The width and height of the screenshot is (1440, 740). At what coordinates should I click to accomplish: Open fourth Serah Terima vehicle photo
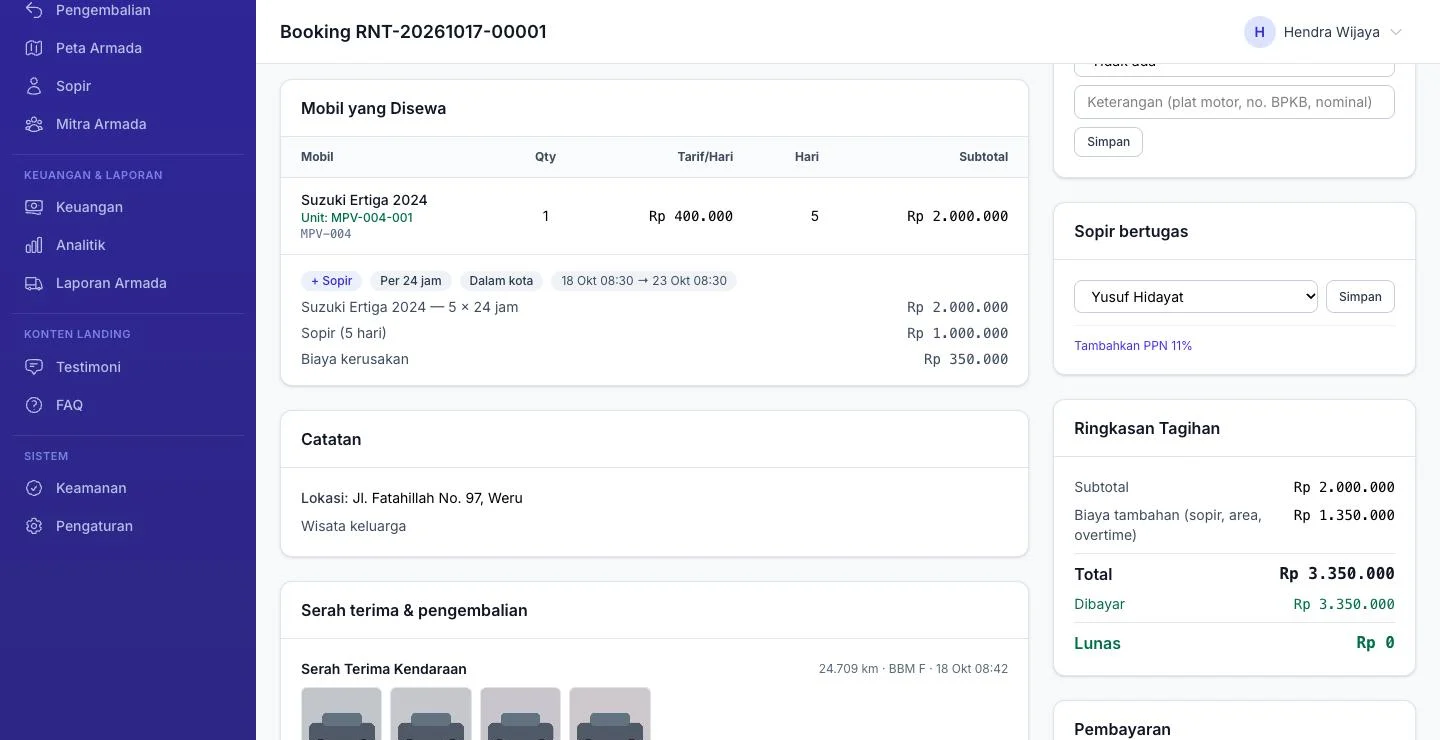click(x=610, y=714)
